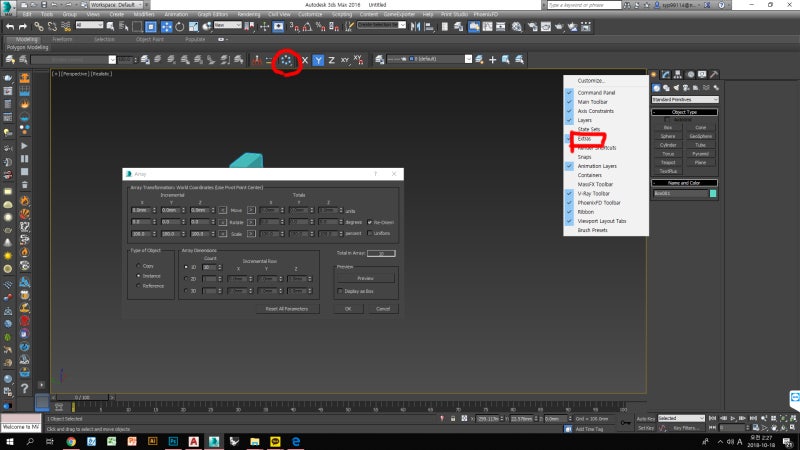Open Photoshop from Windows taskbar
The image size is (800, 450).
point(173,441)
